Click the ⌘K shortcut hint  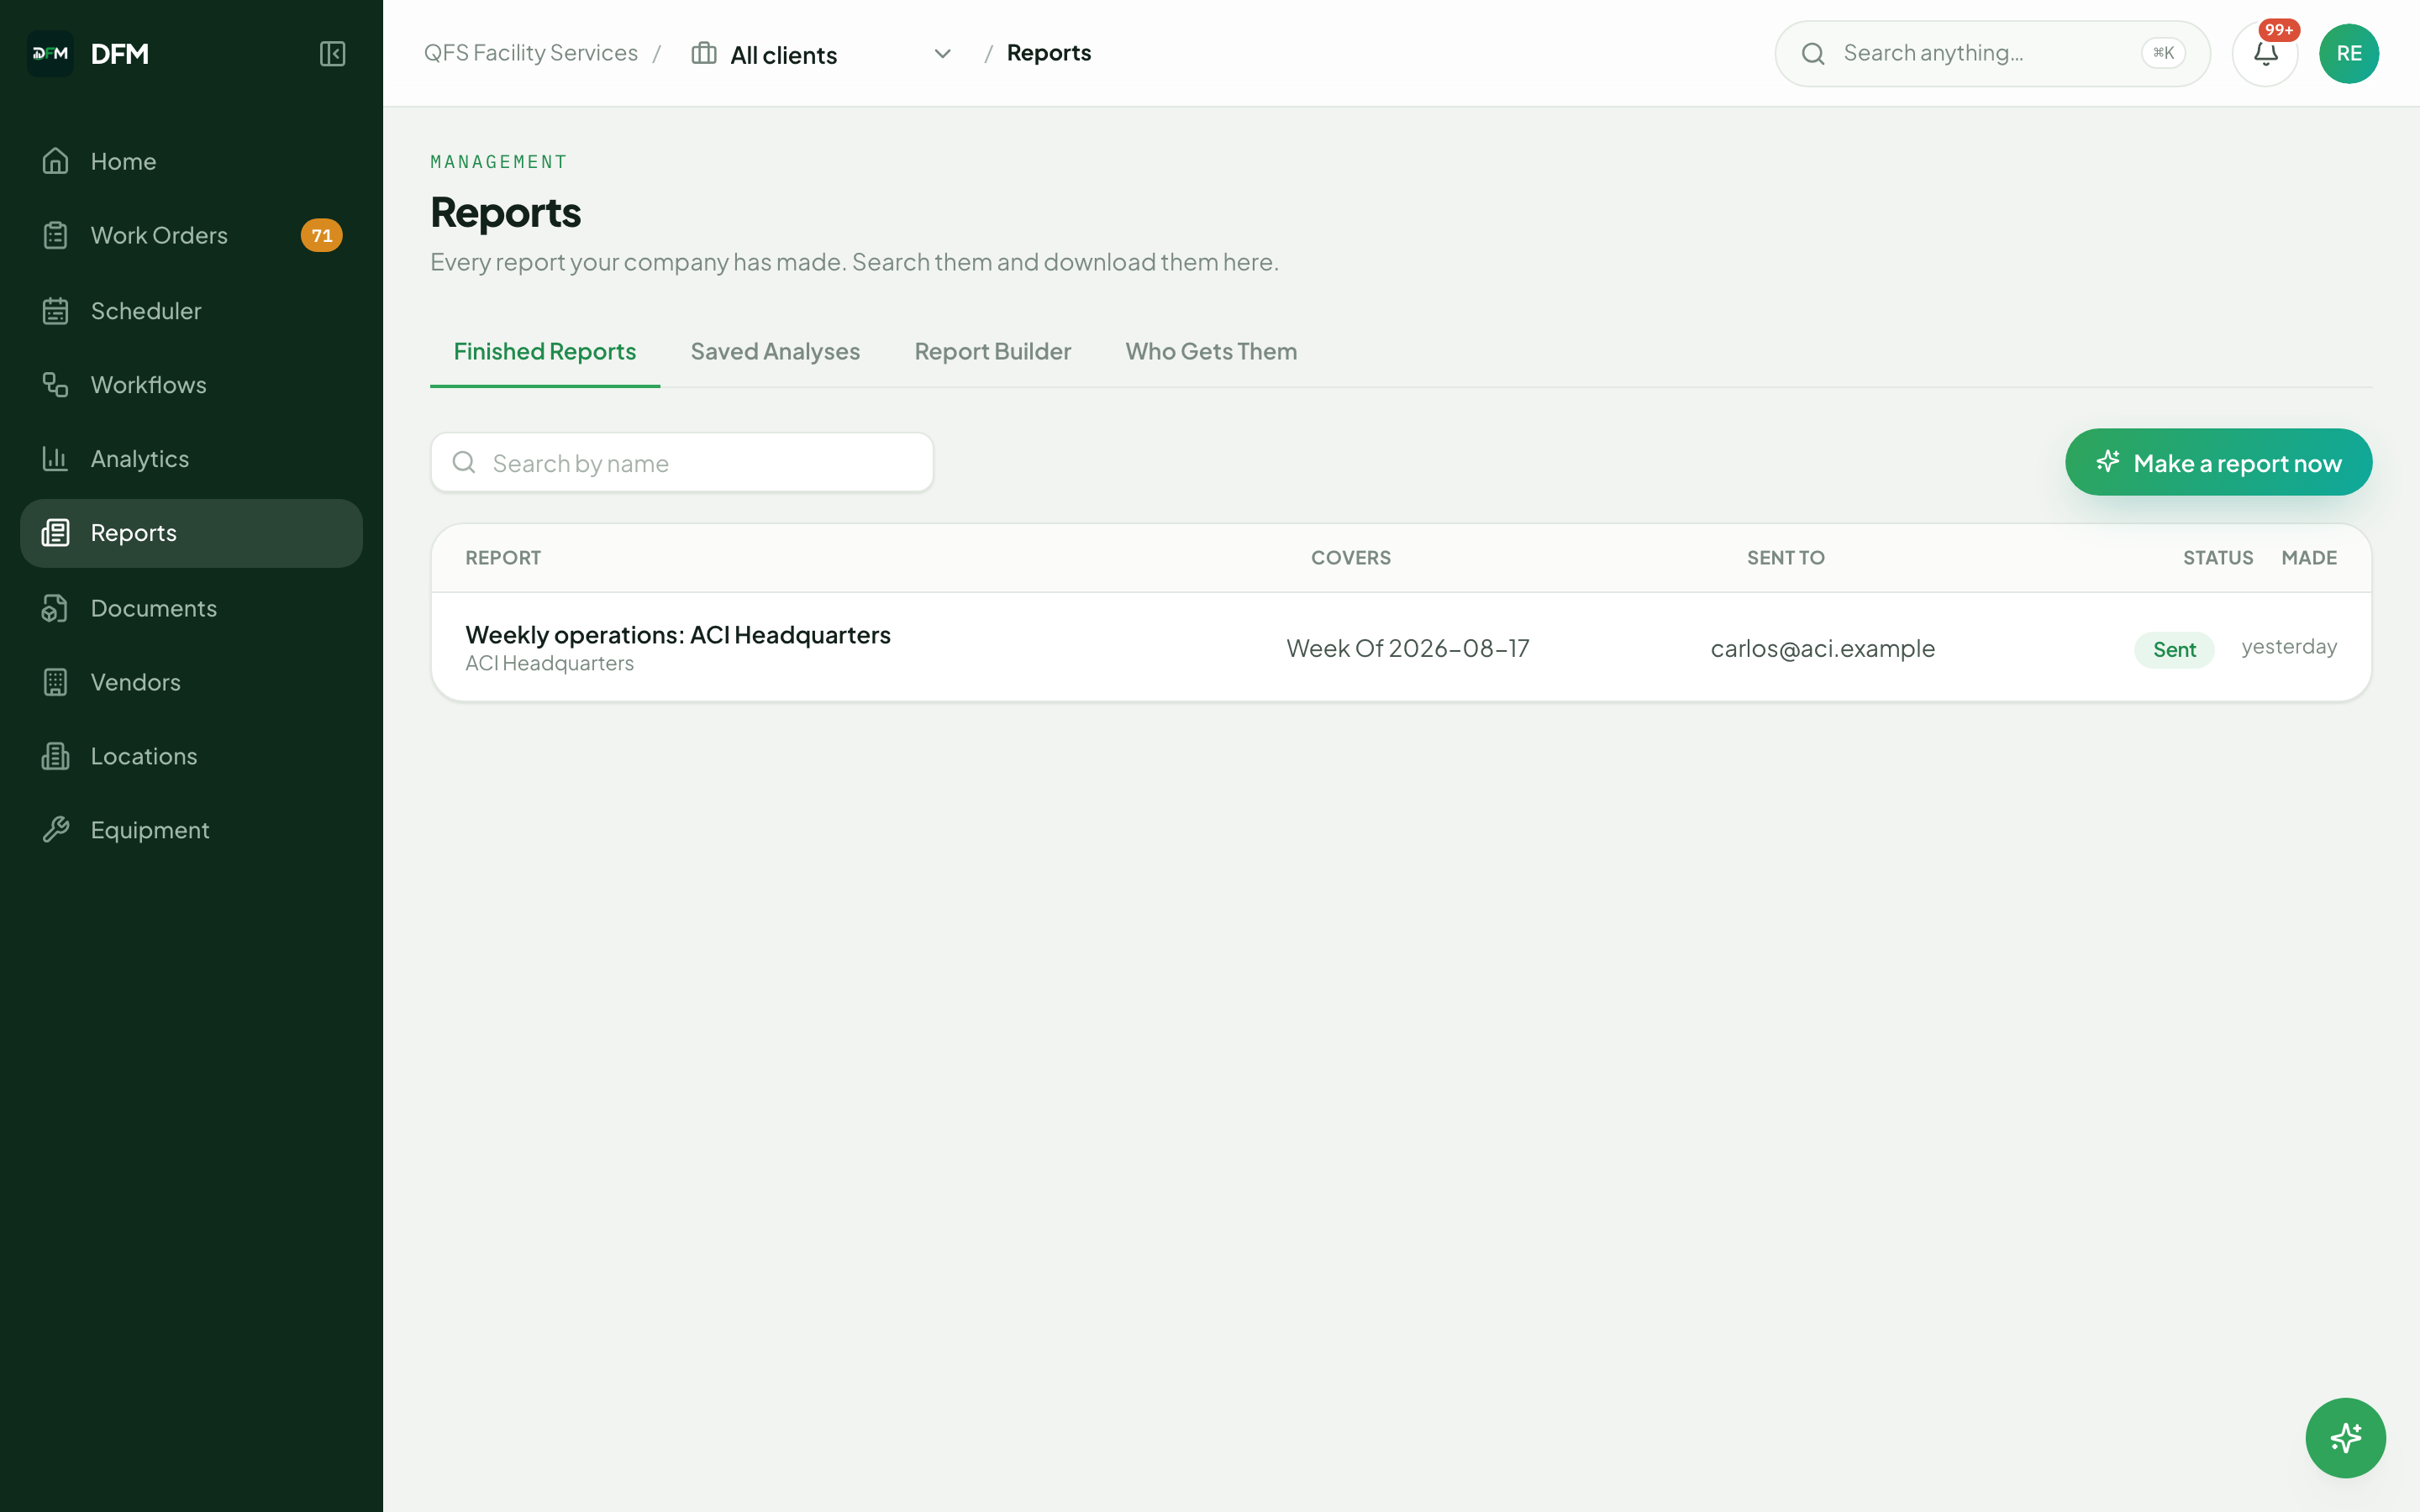coord(2163,53)
